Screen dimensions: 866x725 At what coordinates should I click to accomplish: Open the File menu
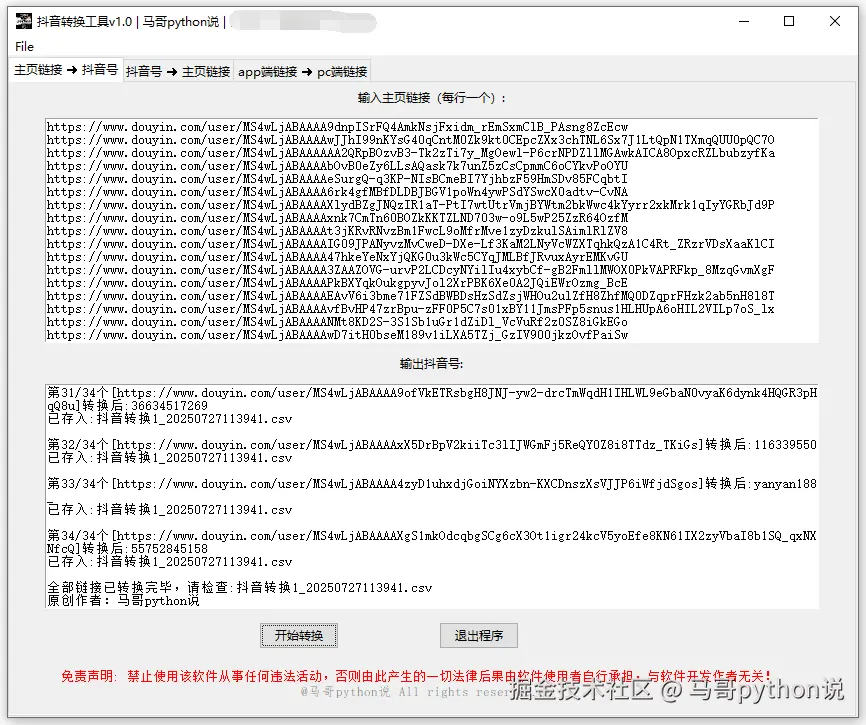tap(23, 46)
